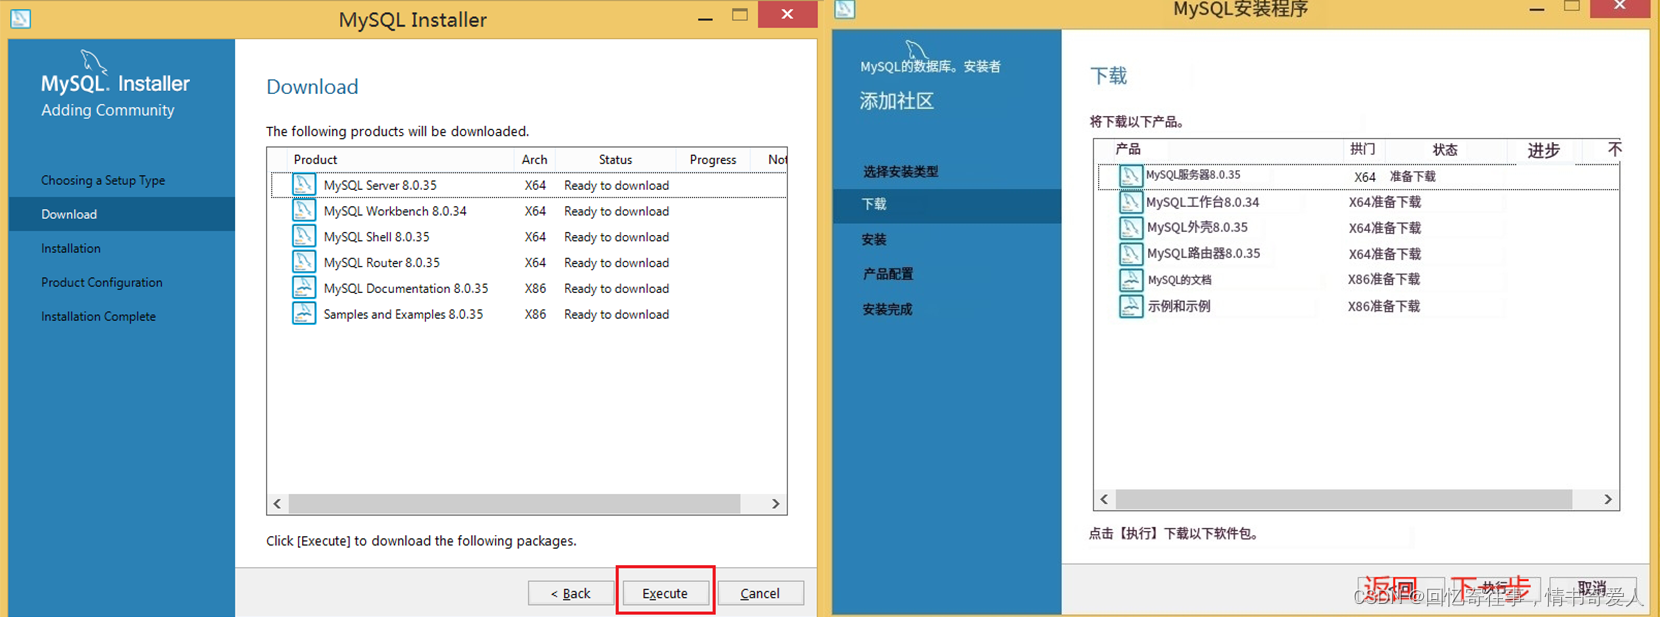Click the X86 arch cell of MySQL Documentation
Screen dimensions: 1660x617
point(535,288)
